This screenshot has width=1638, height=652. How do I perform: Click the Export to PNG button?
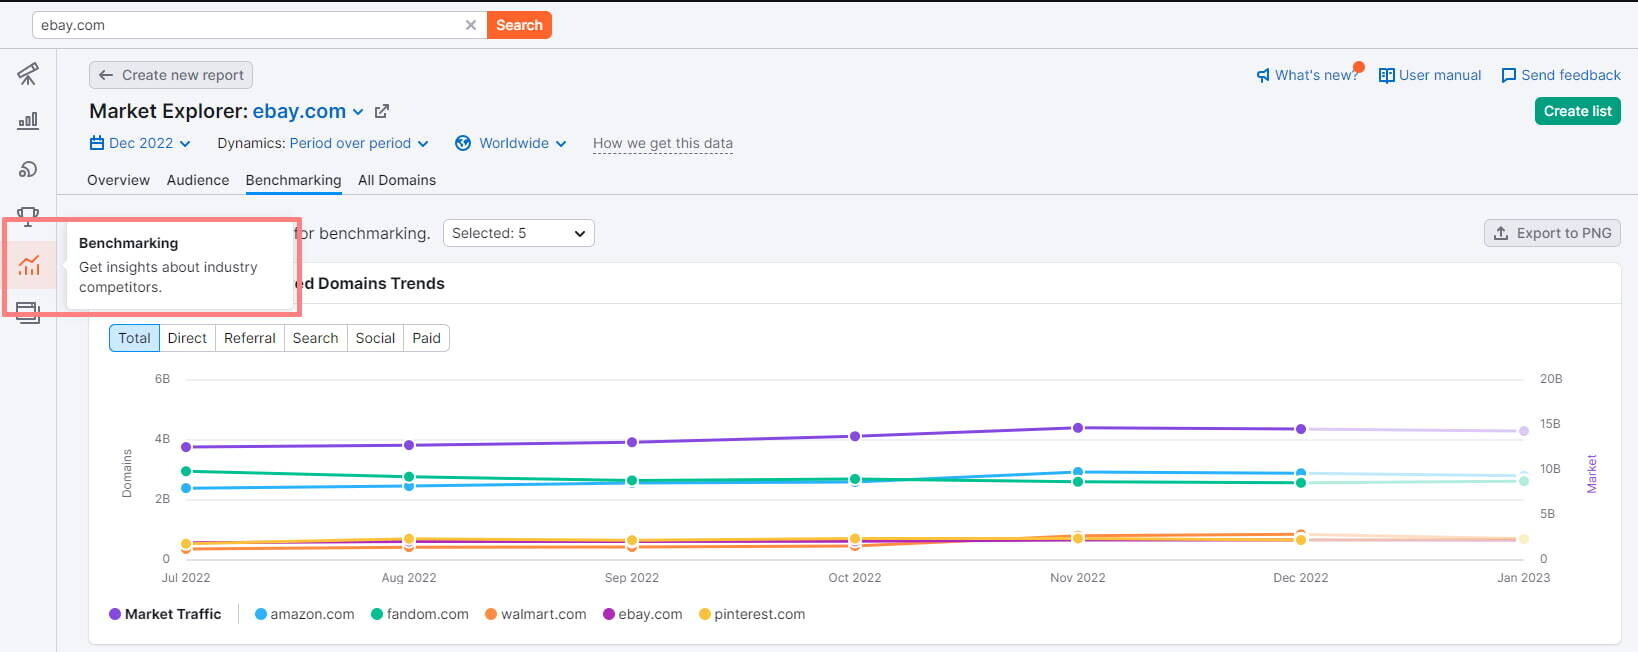pos(1552,233)
